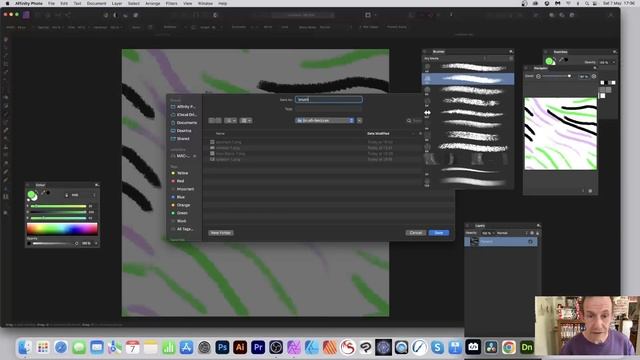Open the Brushes panel options menu
The image size is (640, 360).
511,52
